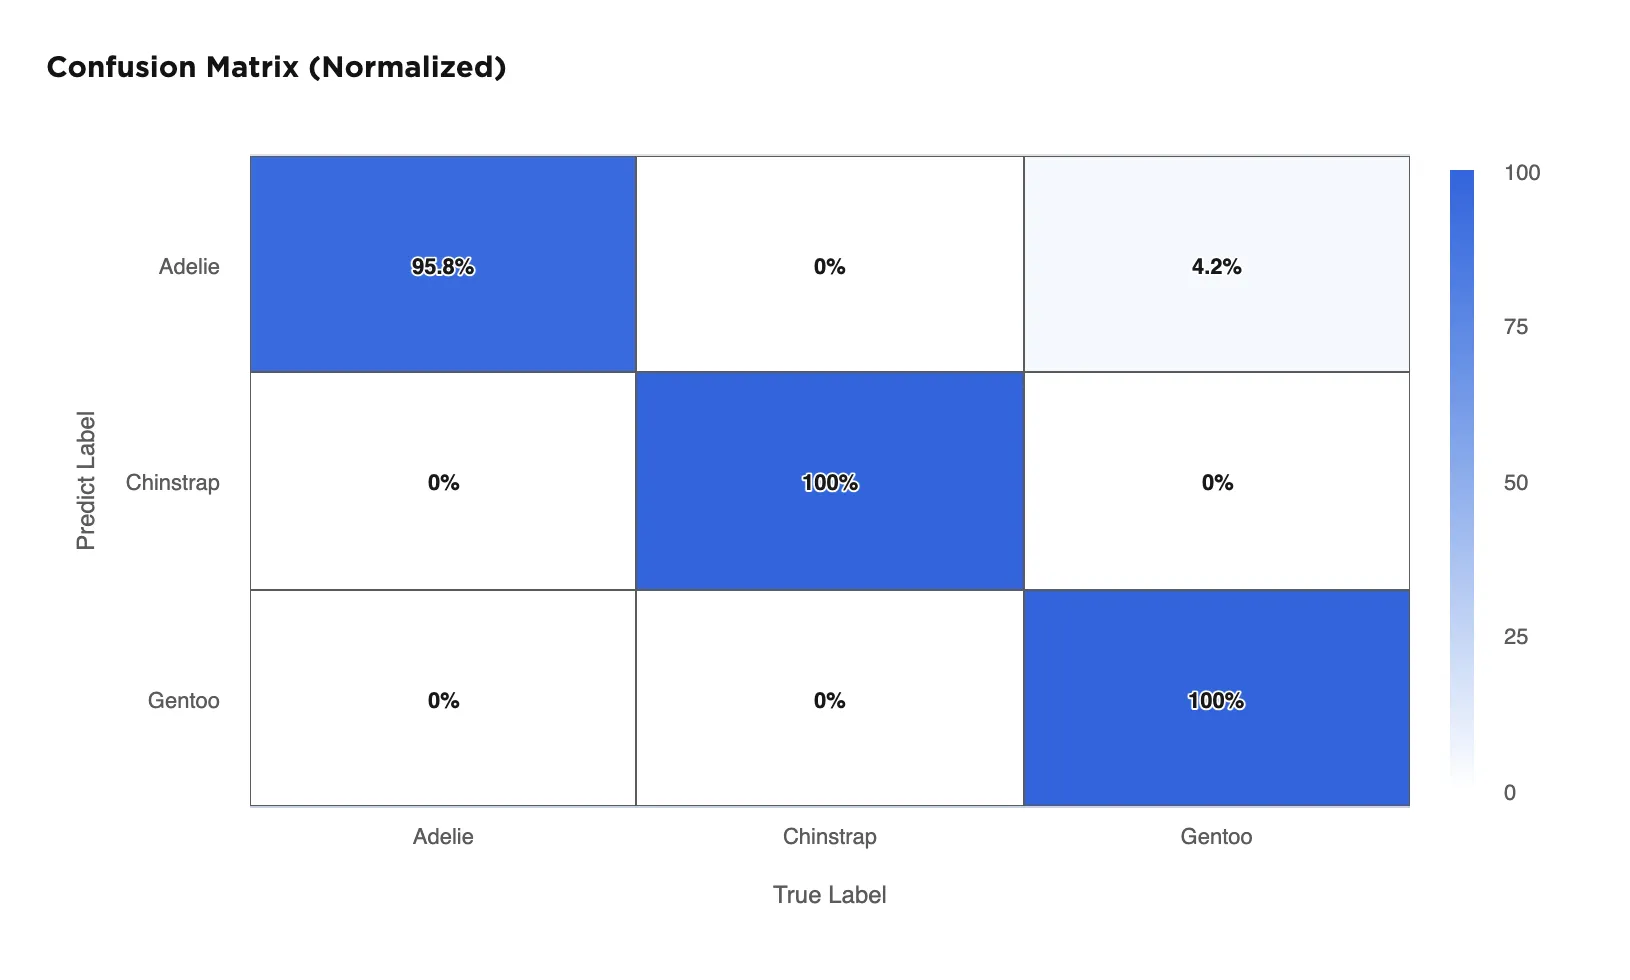
Task: Click the 50 tick on the color scale
Action: tap(1515, 483)
